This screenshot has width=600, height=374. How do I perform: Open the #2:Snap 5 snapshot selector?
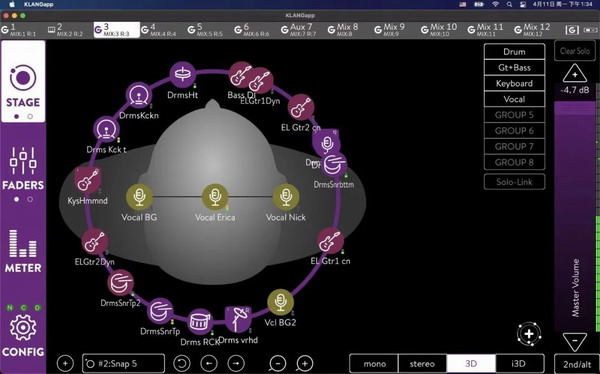(124, 364)
